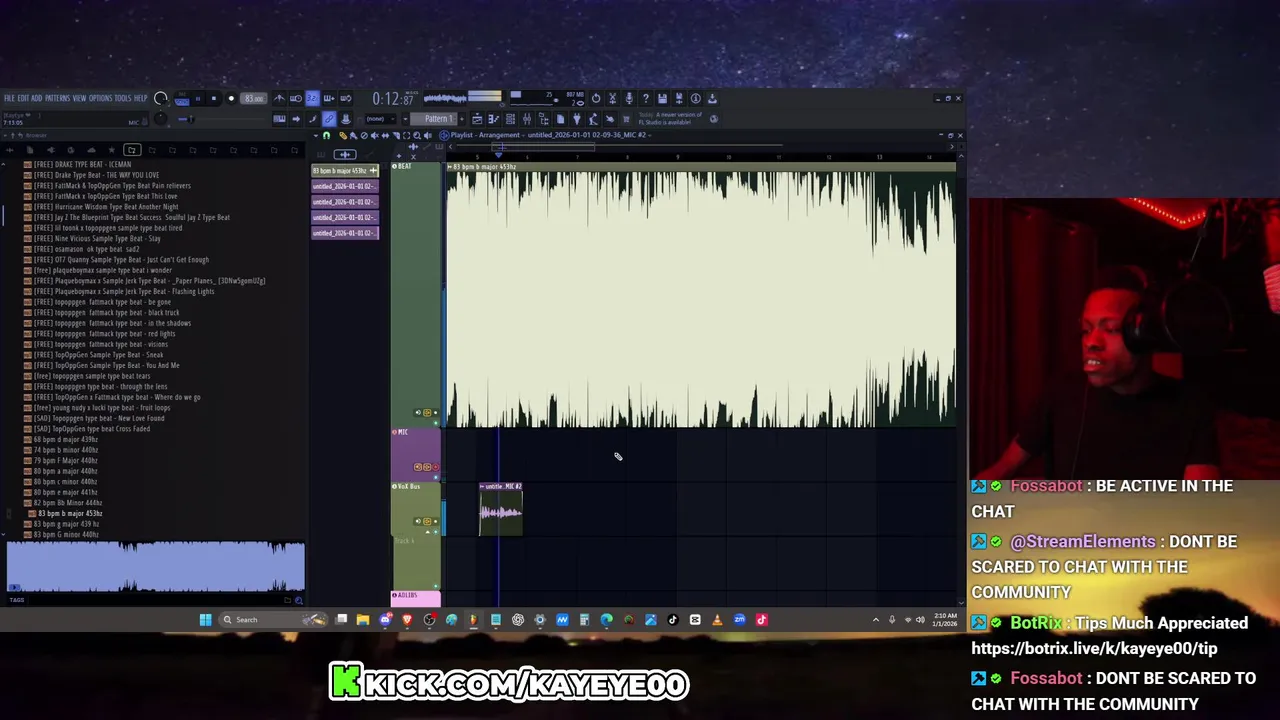The height and width of the screenshot is (720, 1280).
Task: Click the export/render download icon
Action: (x=712, y=98)
